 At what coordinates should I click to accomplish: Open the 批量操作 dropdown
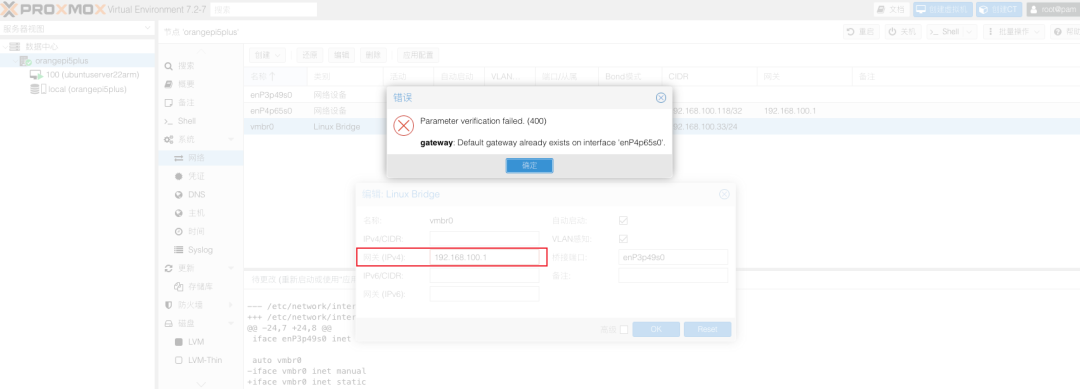coord(1013,32)
